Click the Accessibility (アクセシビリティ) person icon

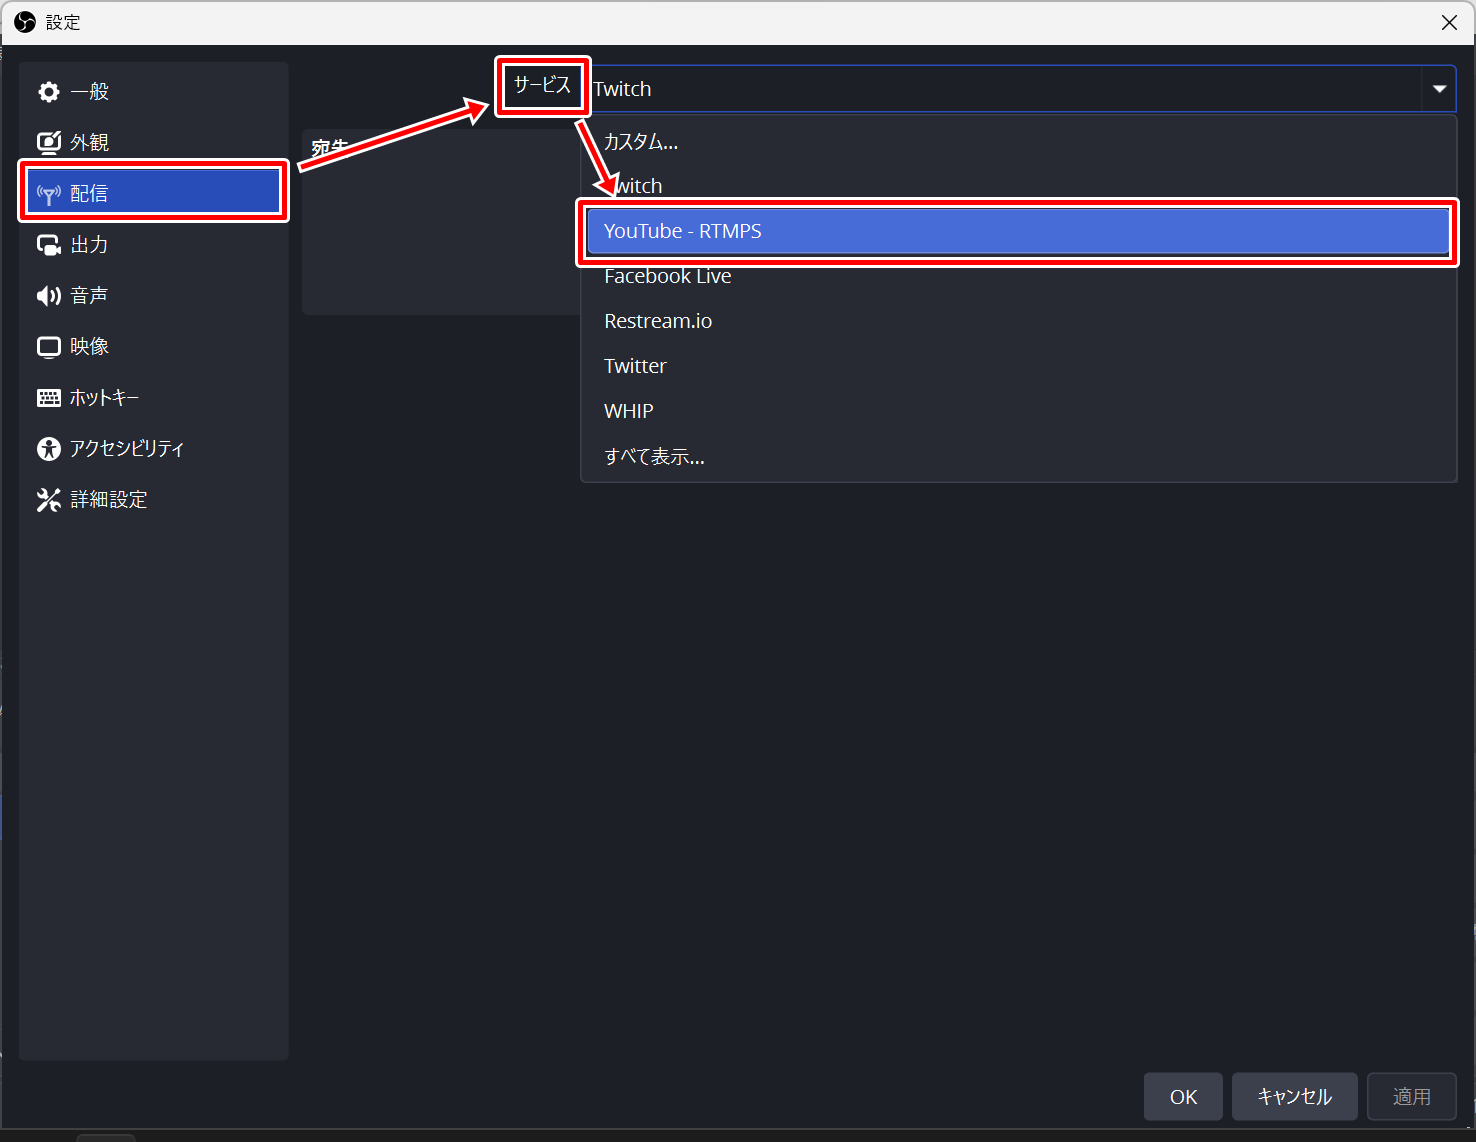(x=49, y=449)
